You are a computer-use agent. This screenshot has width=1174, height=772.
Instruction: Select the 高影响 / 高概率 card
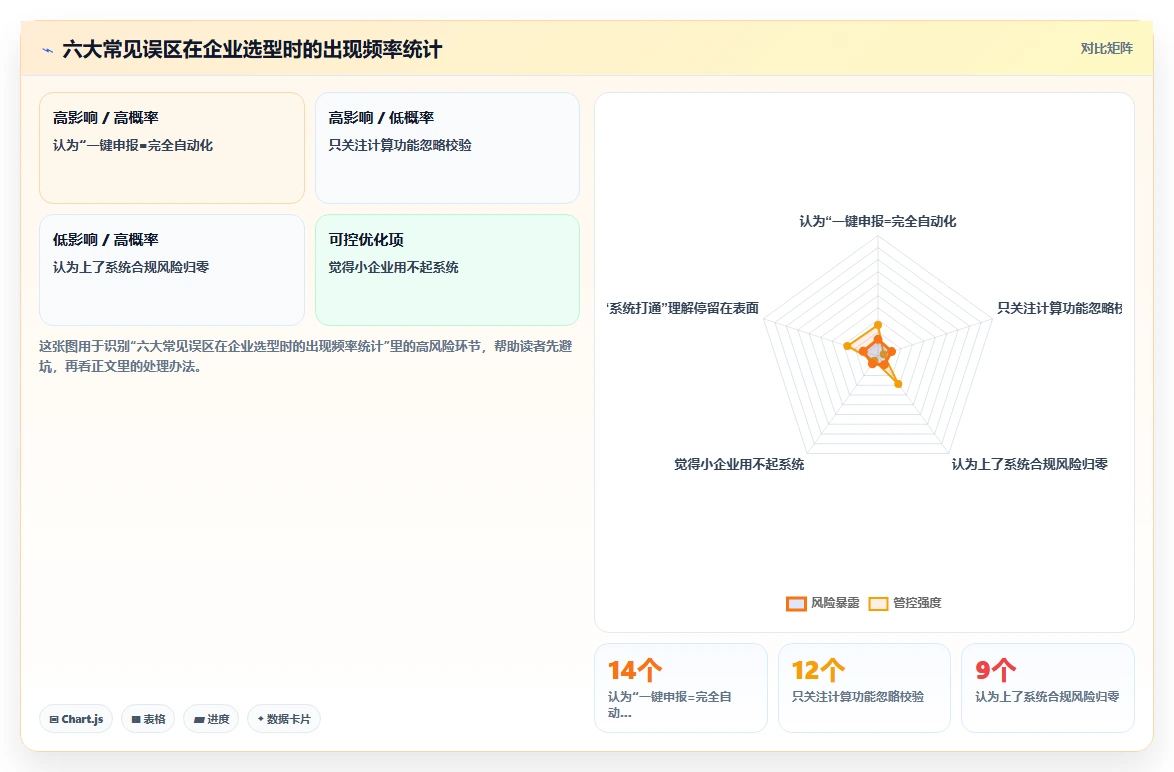pyautogui.click(x=171, y=148)
